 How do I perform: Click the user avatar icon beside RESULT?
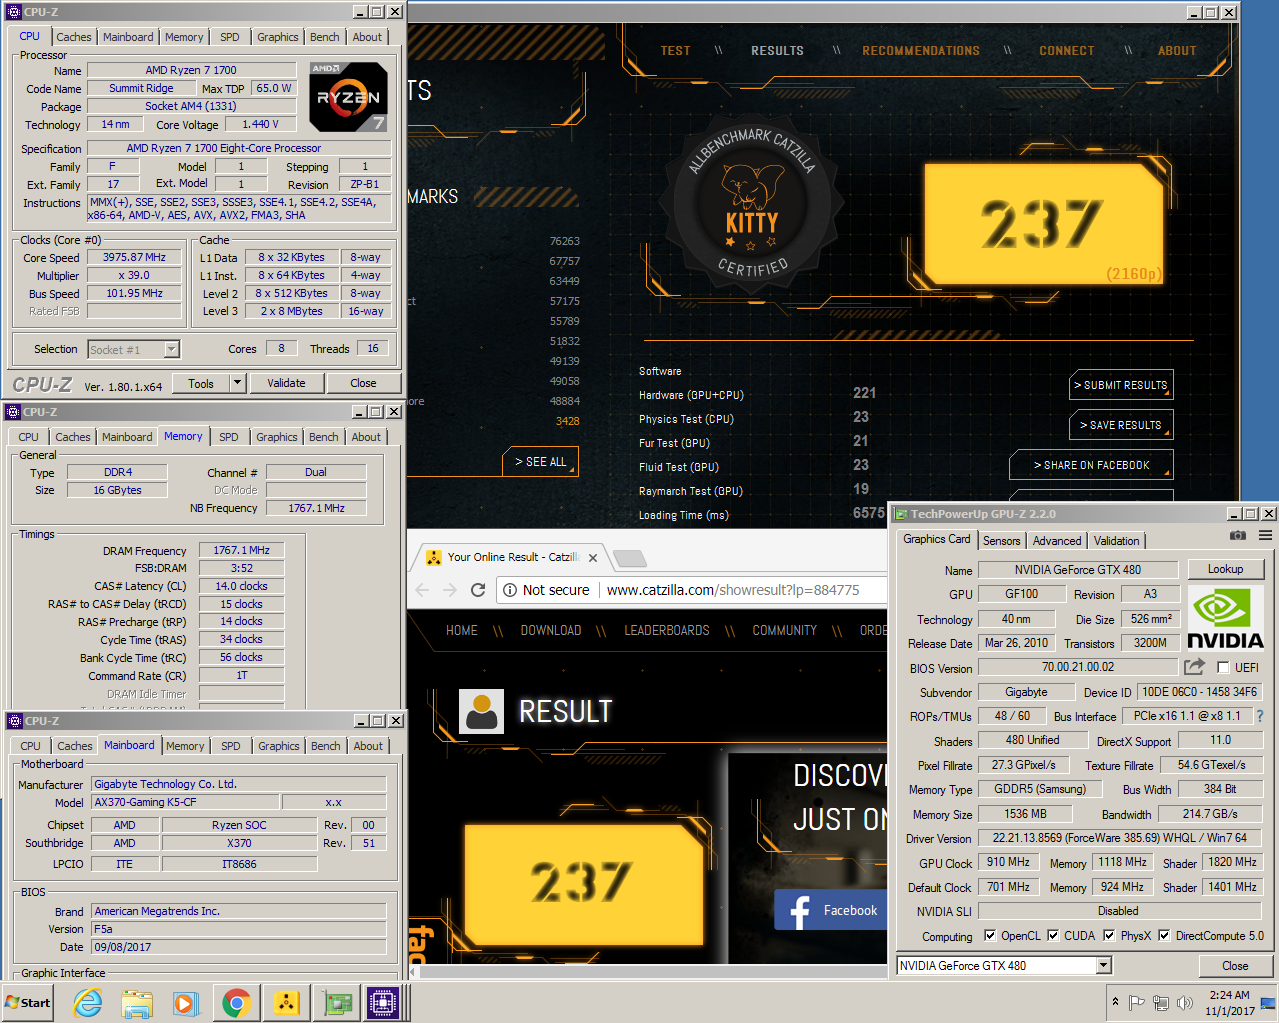(481, 711)
